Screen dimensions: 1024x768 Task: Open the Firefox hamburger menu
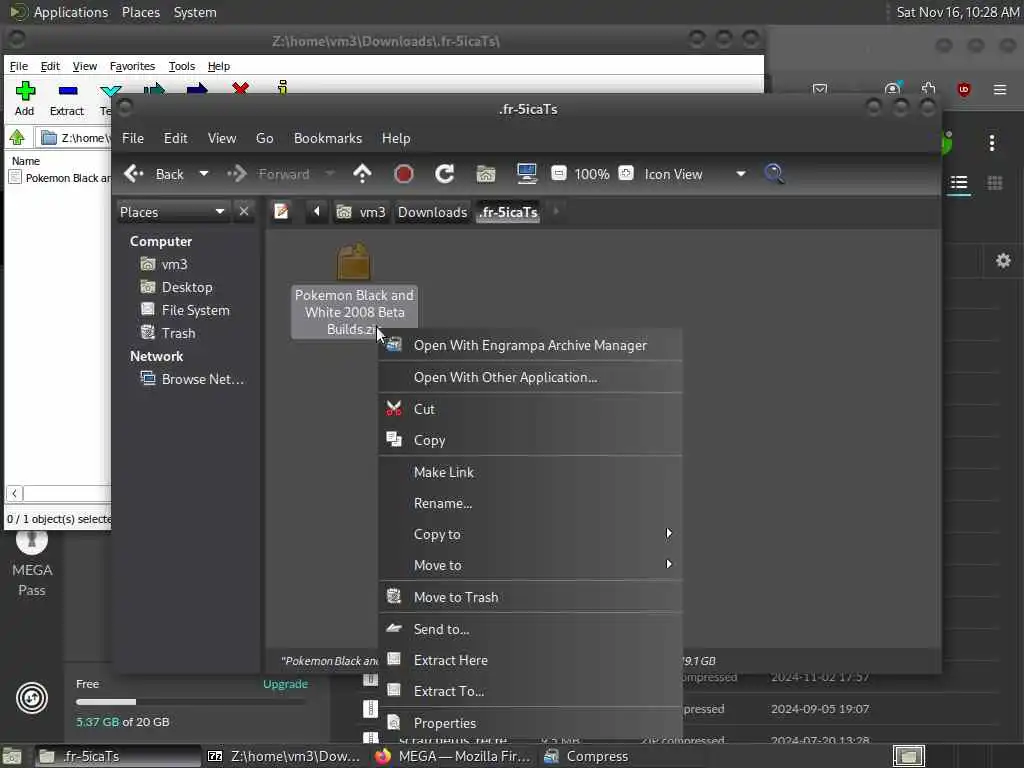click(x=1000, y=89)
